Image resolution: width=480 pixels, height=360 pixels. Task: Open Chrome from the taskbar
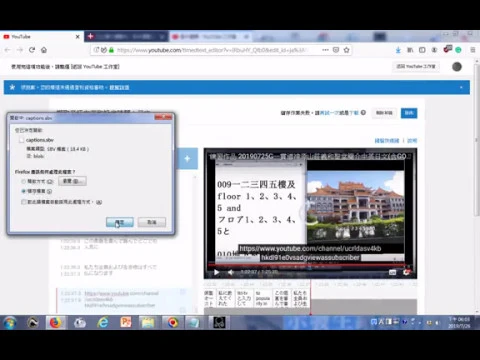click(x=172, y=322)
